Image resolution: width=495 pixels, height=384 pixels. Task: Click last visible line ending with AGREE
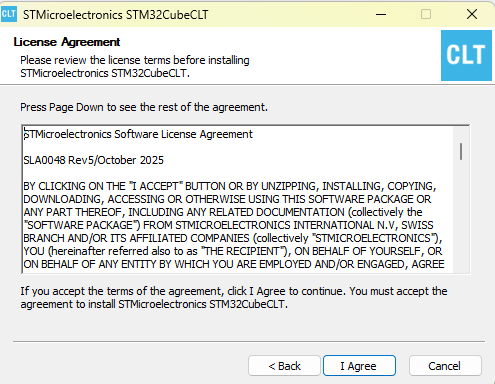[x=234, y=264]
